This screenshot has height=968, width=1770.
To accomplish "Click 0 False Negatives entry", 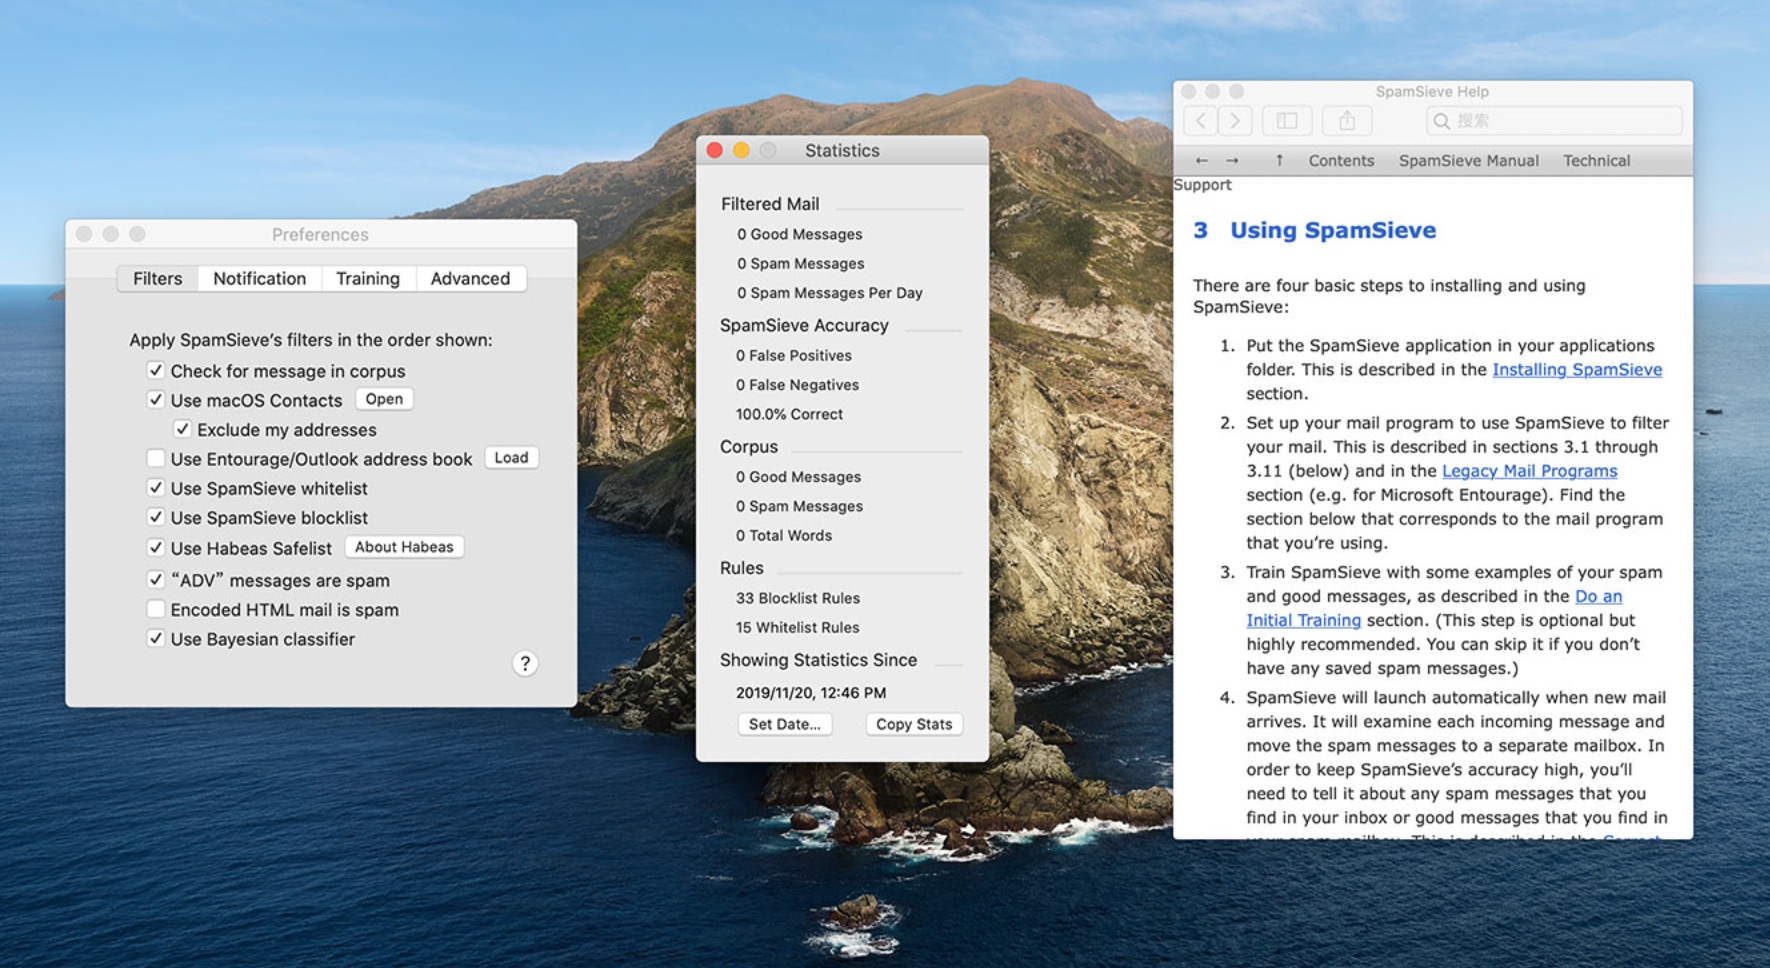I will click(797, 384).
